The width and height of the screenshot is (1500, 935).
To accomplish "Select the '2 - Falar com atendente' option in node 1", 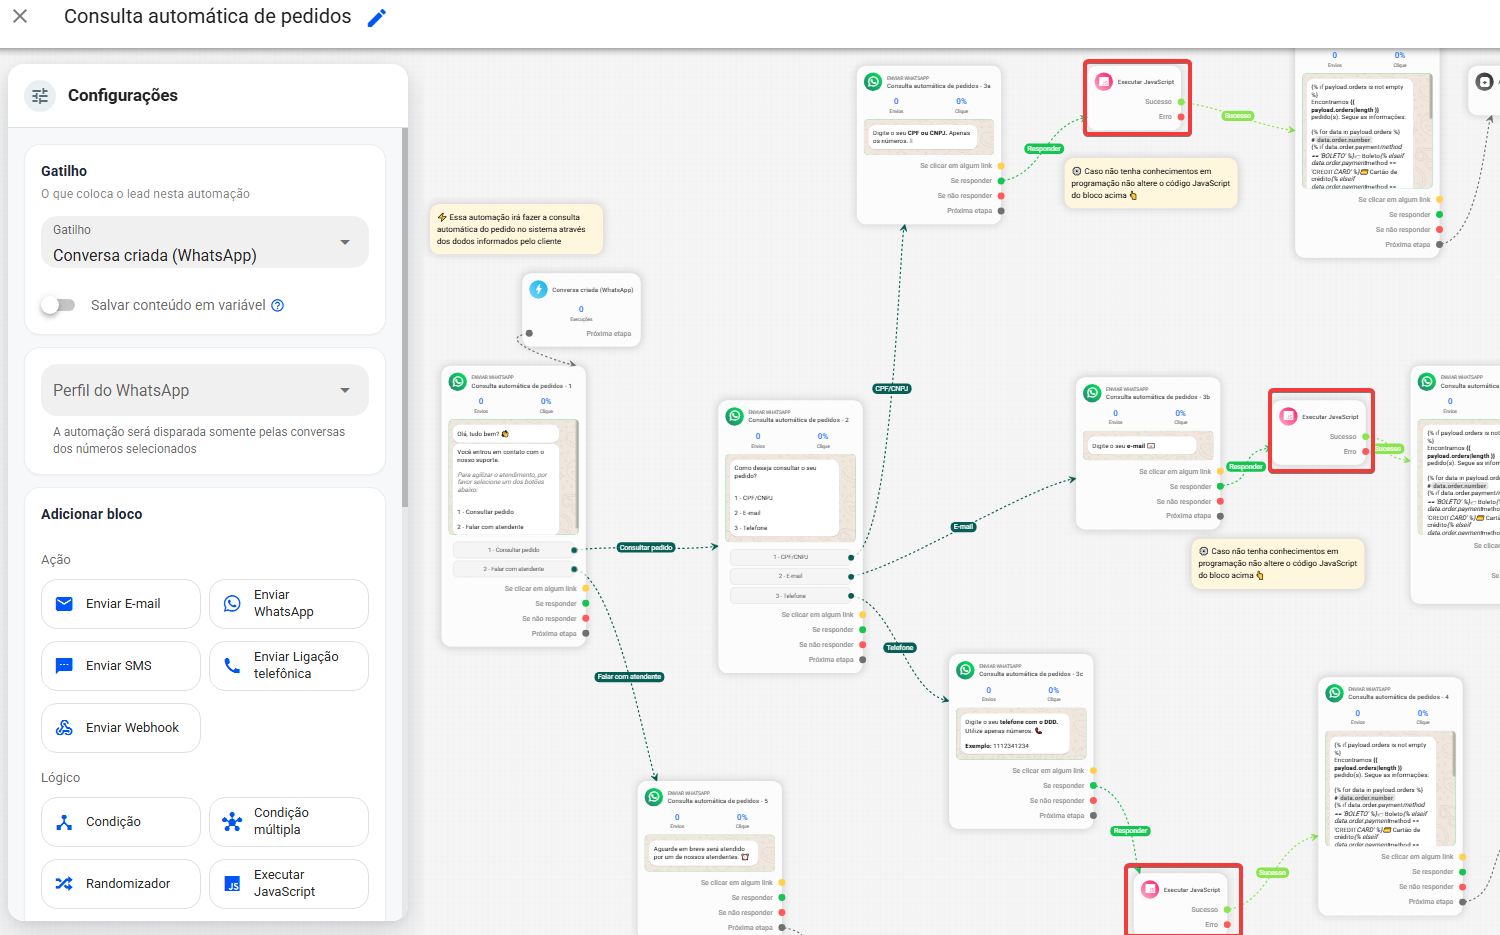I will (x=516, y=569).
